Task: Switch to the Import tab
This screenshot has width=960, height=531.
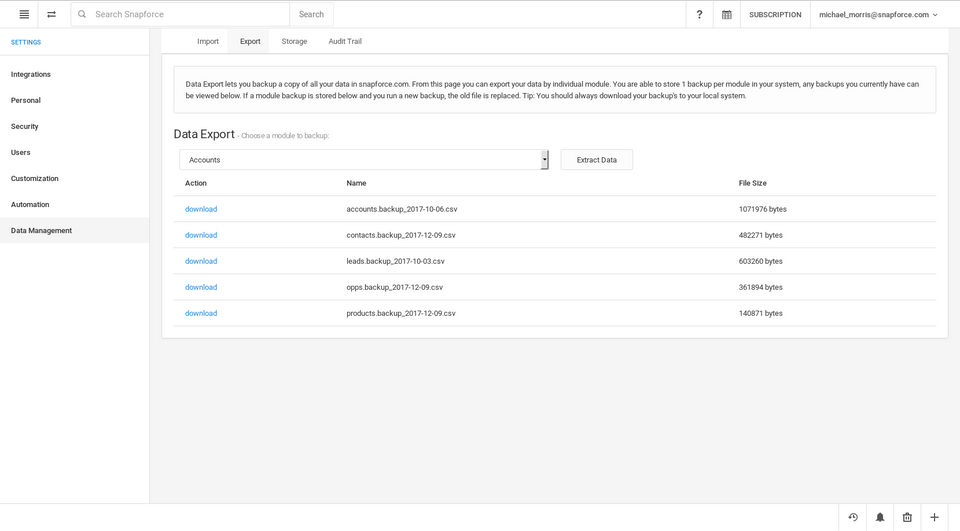Action: point(208,41)
